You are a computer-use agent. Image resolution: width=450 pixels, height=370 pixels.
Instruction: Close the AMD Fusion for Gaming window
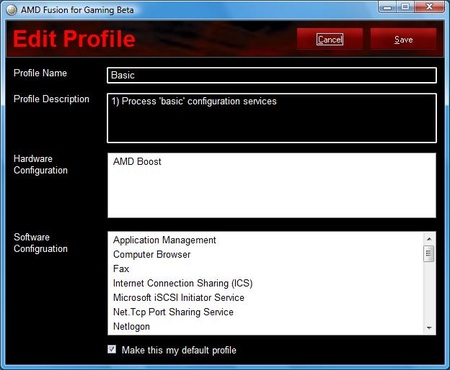(x=429, y=7)
